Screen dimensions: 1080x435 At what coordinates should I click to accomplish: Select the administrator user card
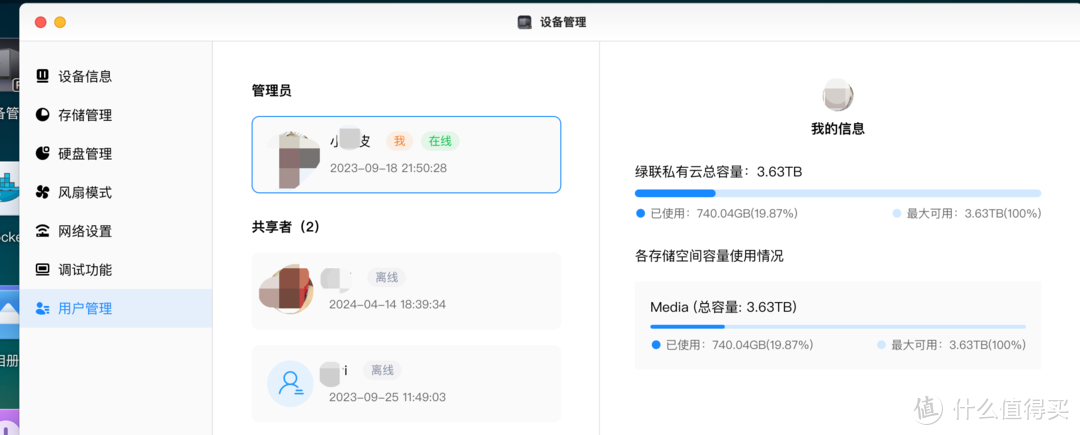tap(406, 154)
